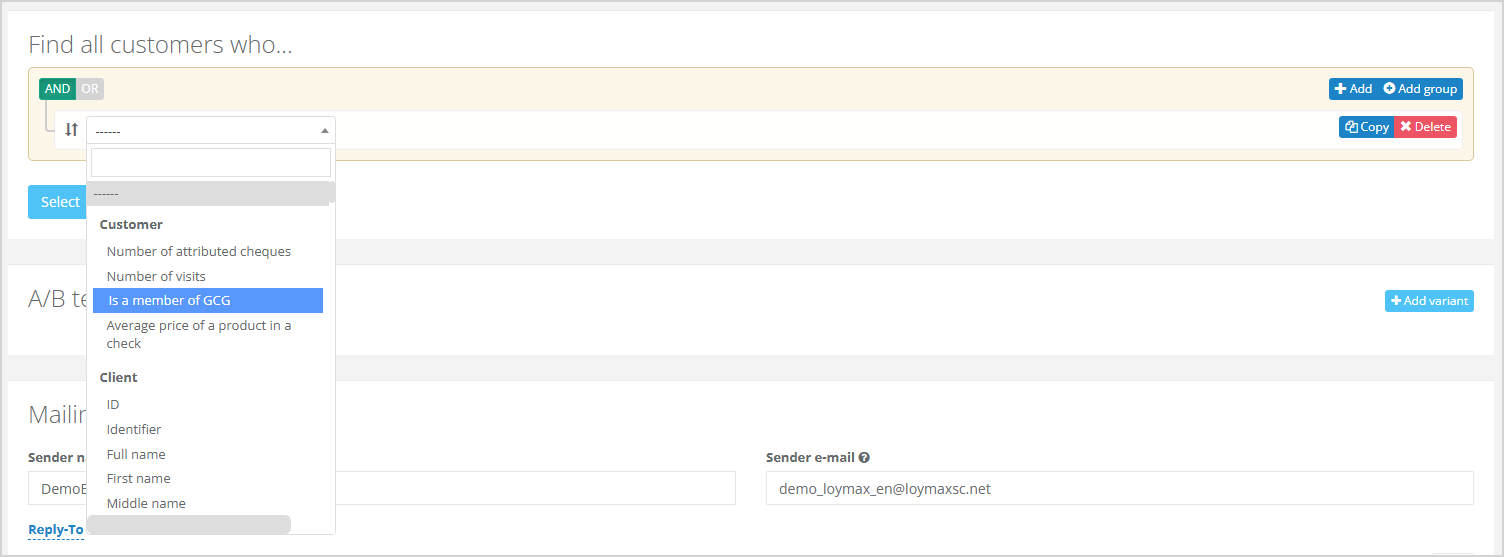Screen dimensions: 1504x557
Task: Click the help icon next to Sender e-mail
Action: pyautogui.click(x=864, y=457)
